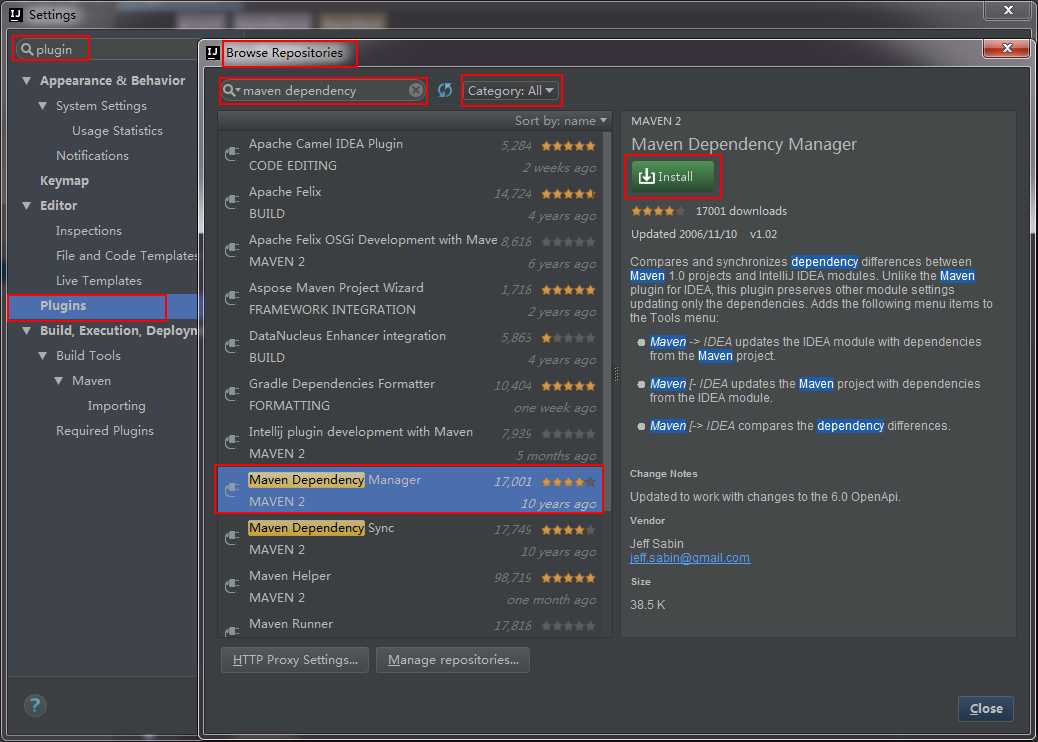Click the Maven Runner plugin icon
The height and width of the screenshot is (742, 1038).
[x=232, y=631]
